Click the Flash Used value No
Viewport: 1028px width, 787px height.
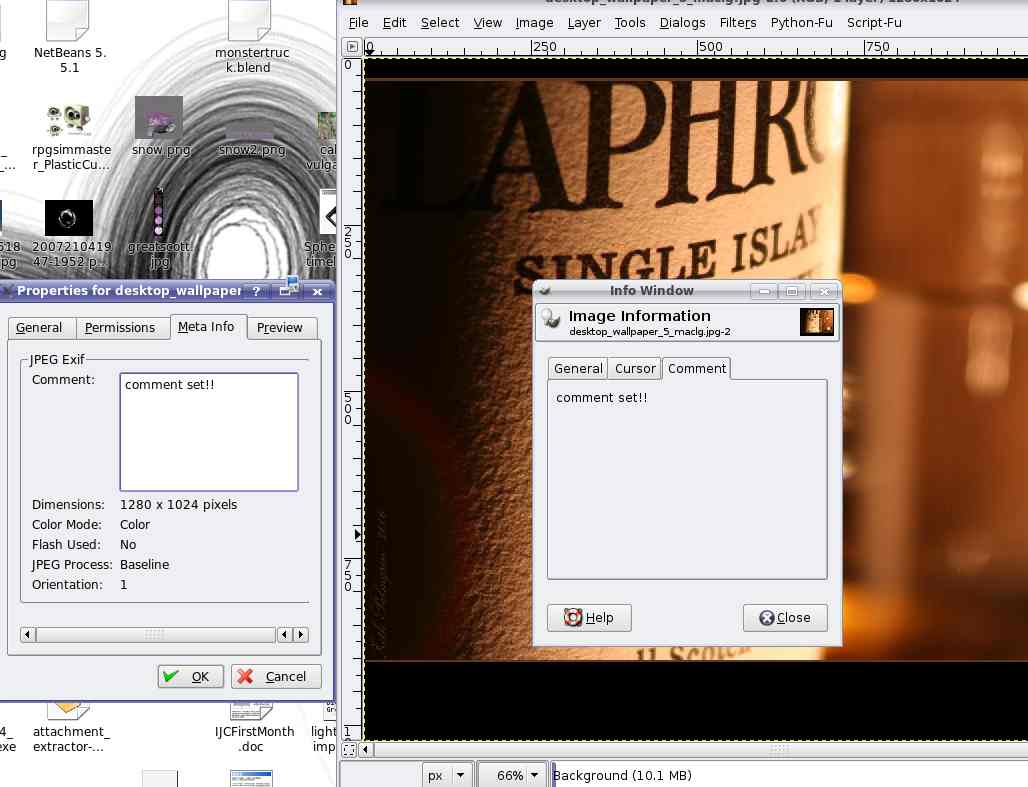[128, 545]
